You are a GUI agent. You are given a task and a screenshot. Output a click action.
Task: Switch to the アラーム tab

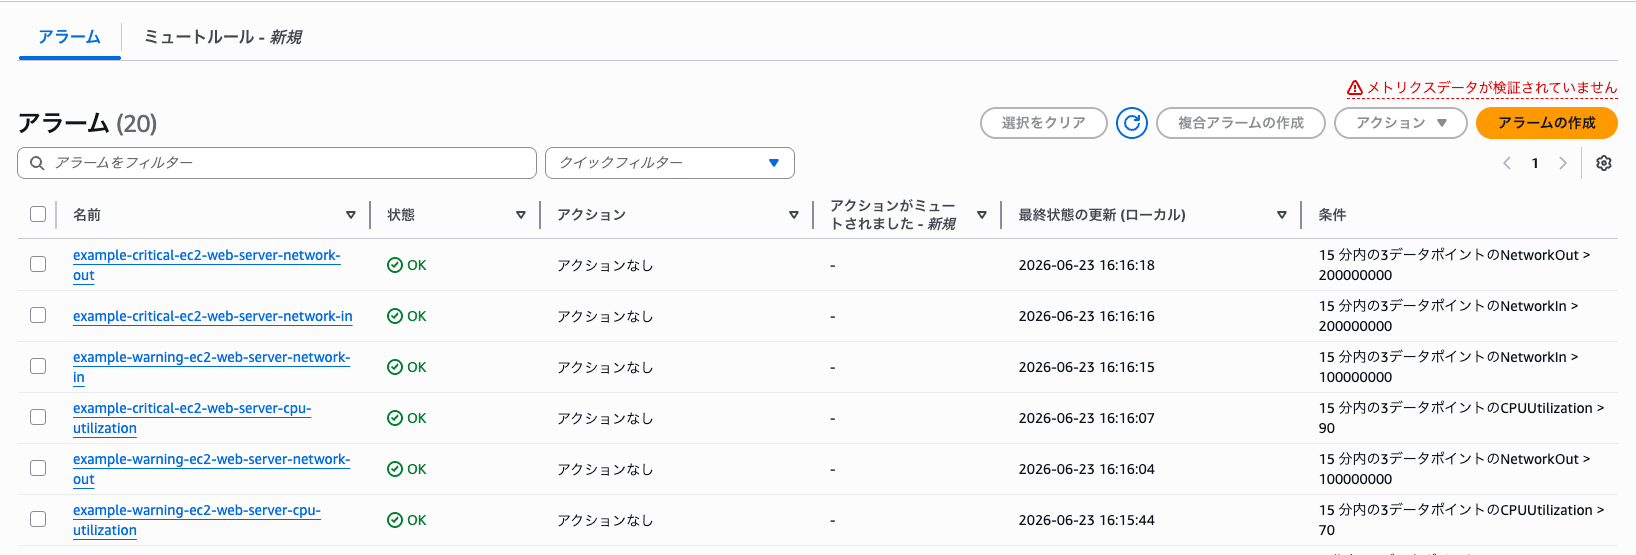click(x=69, y=37)
